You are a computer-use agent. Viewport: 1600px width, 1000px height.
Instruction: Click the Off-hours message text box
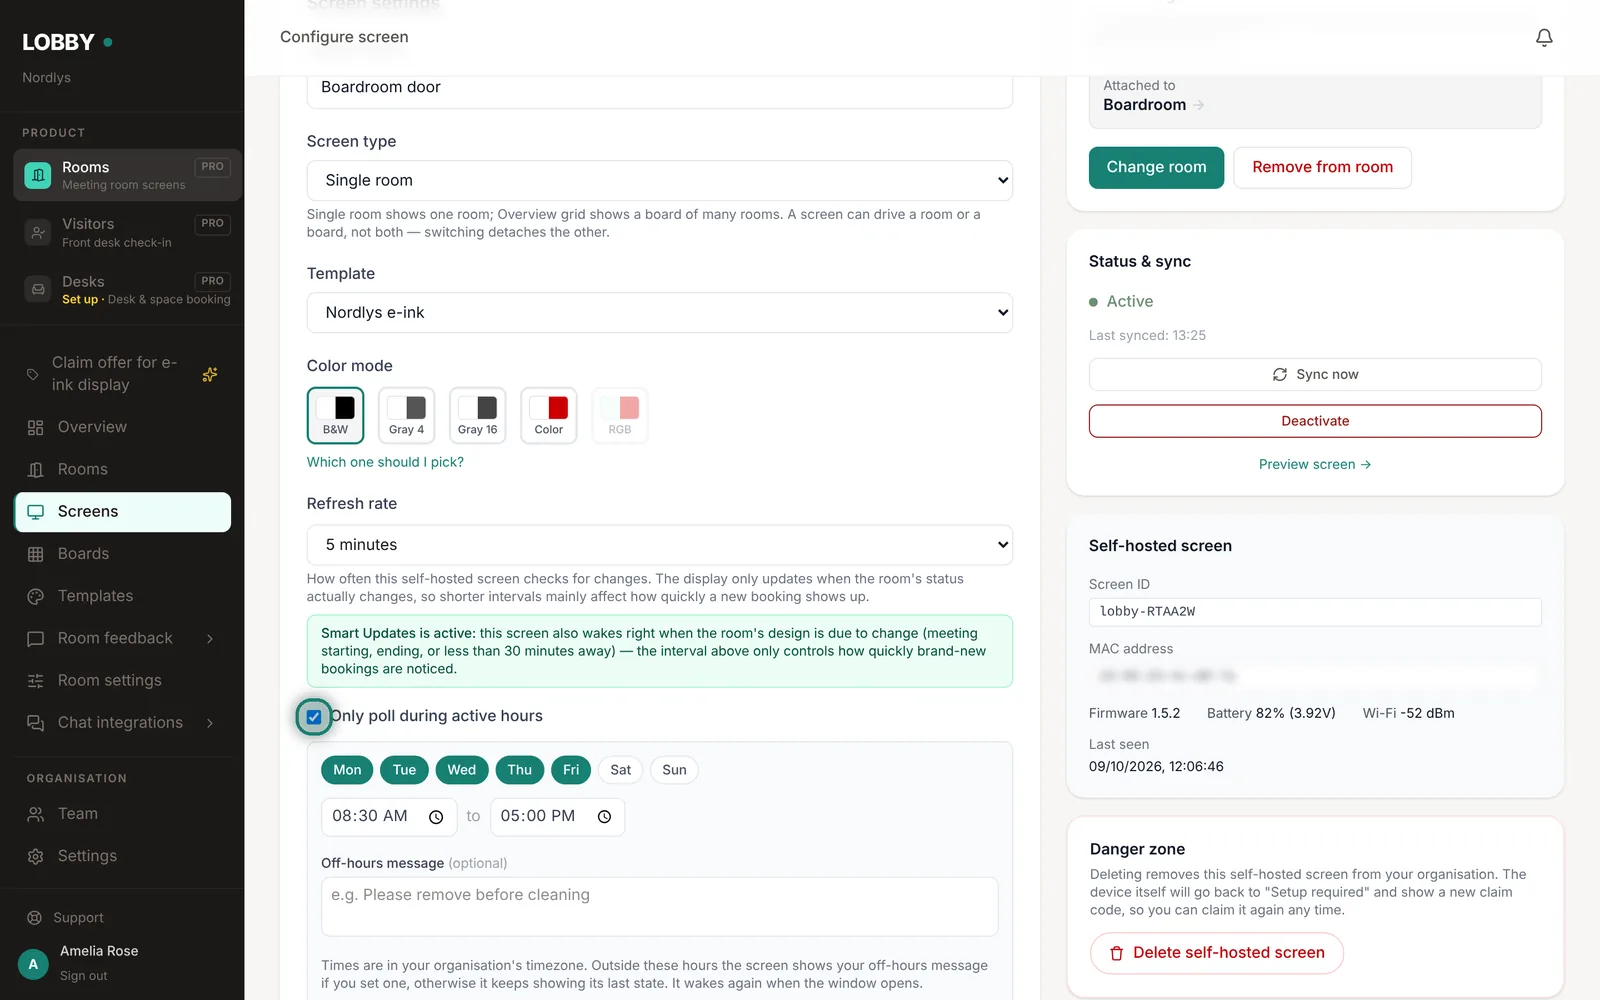659,907
